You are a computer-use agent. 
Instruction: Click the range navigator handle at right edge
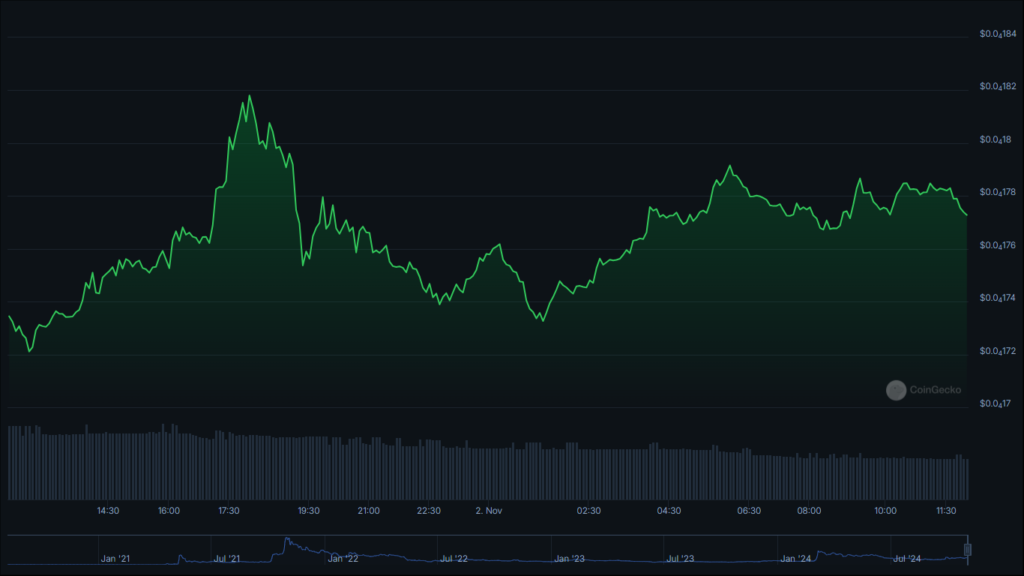coord(967,549)
